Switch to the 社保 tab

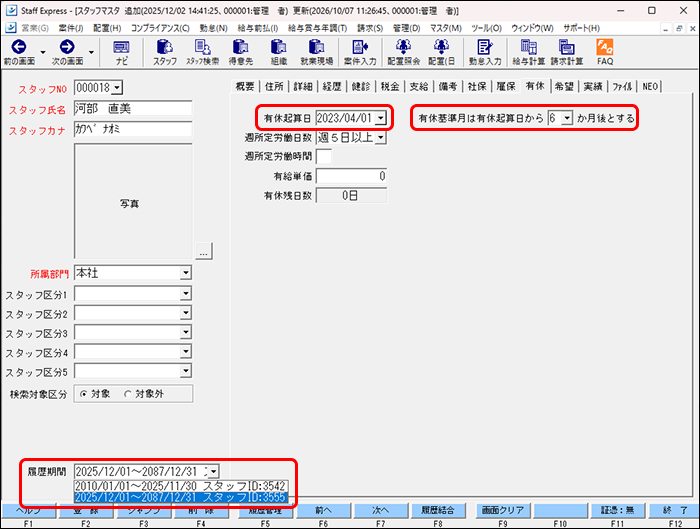click(x=477, y=86)
